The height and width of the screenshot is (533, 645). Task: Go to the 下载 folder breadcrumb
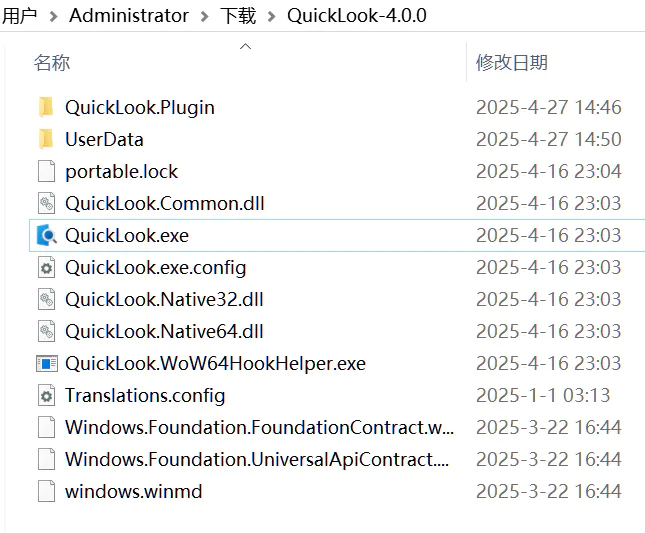click(x=238, y=16)
